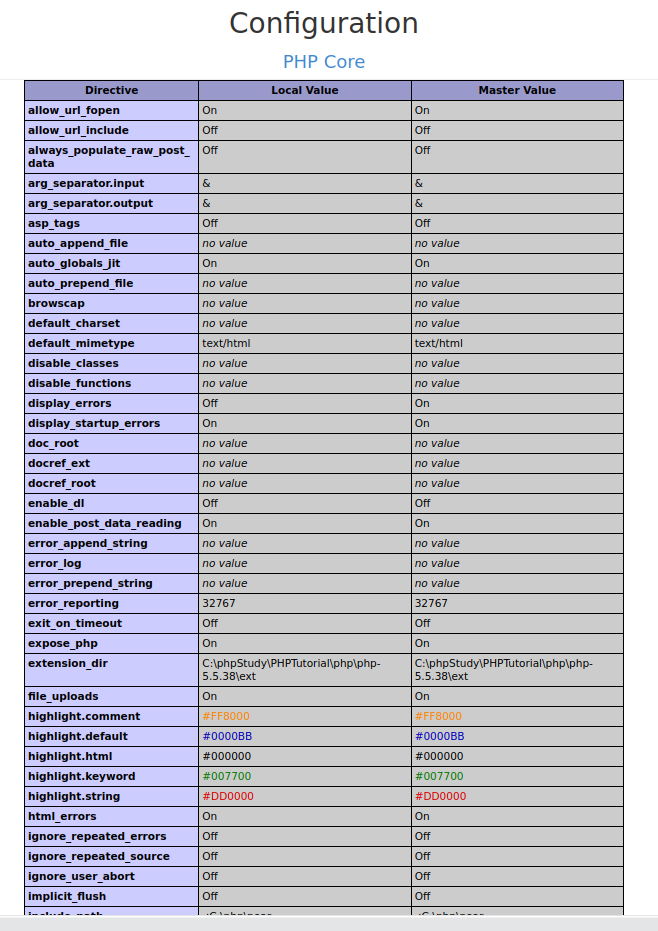Click master red value #DD0000
Image resolution: width=658 pixels, height=931 pixels.
(x=440, y=796)
